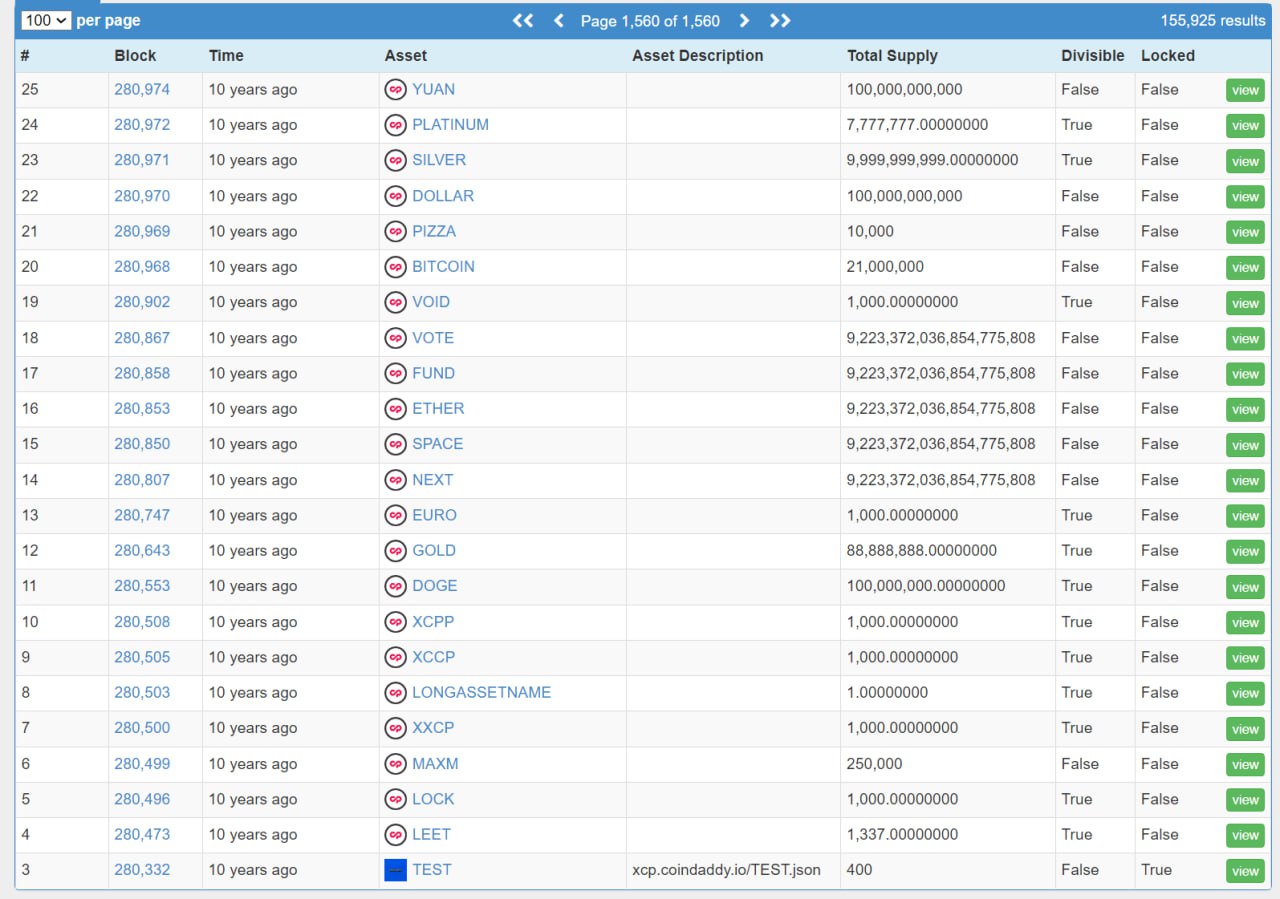Click the NEXT asset icon
1280x899 pixels.
396,480
